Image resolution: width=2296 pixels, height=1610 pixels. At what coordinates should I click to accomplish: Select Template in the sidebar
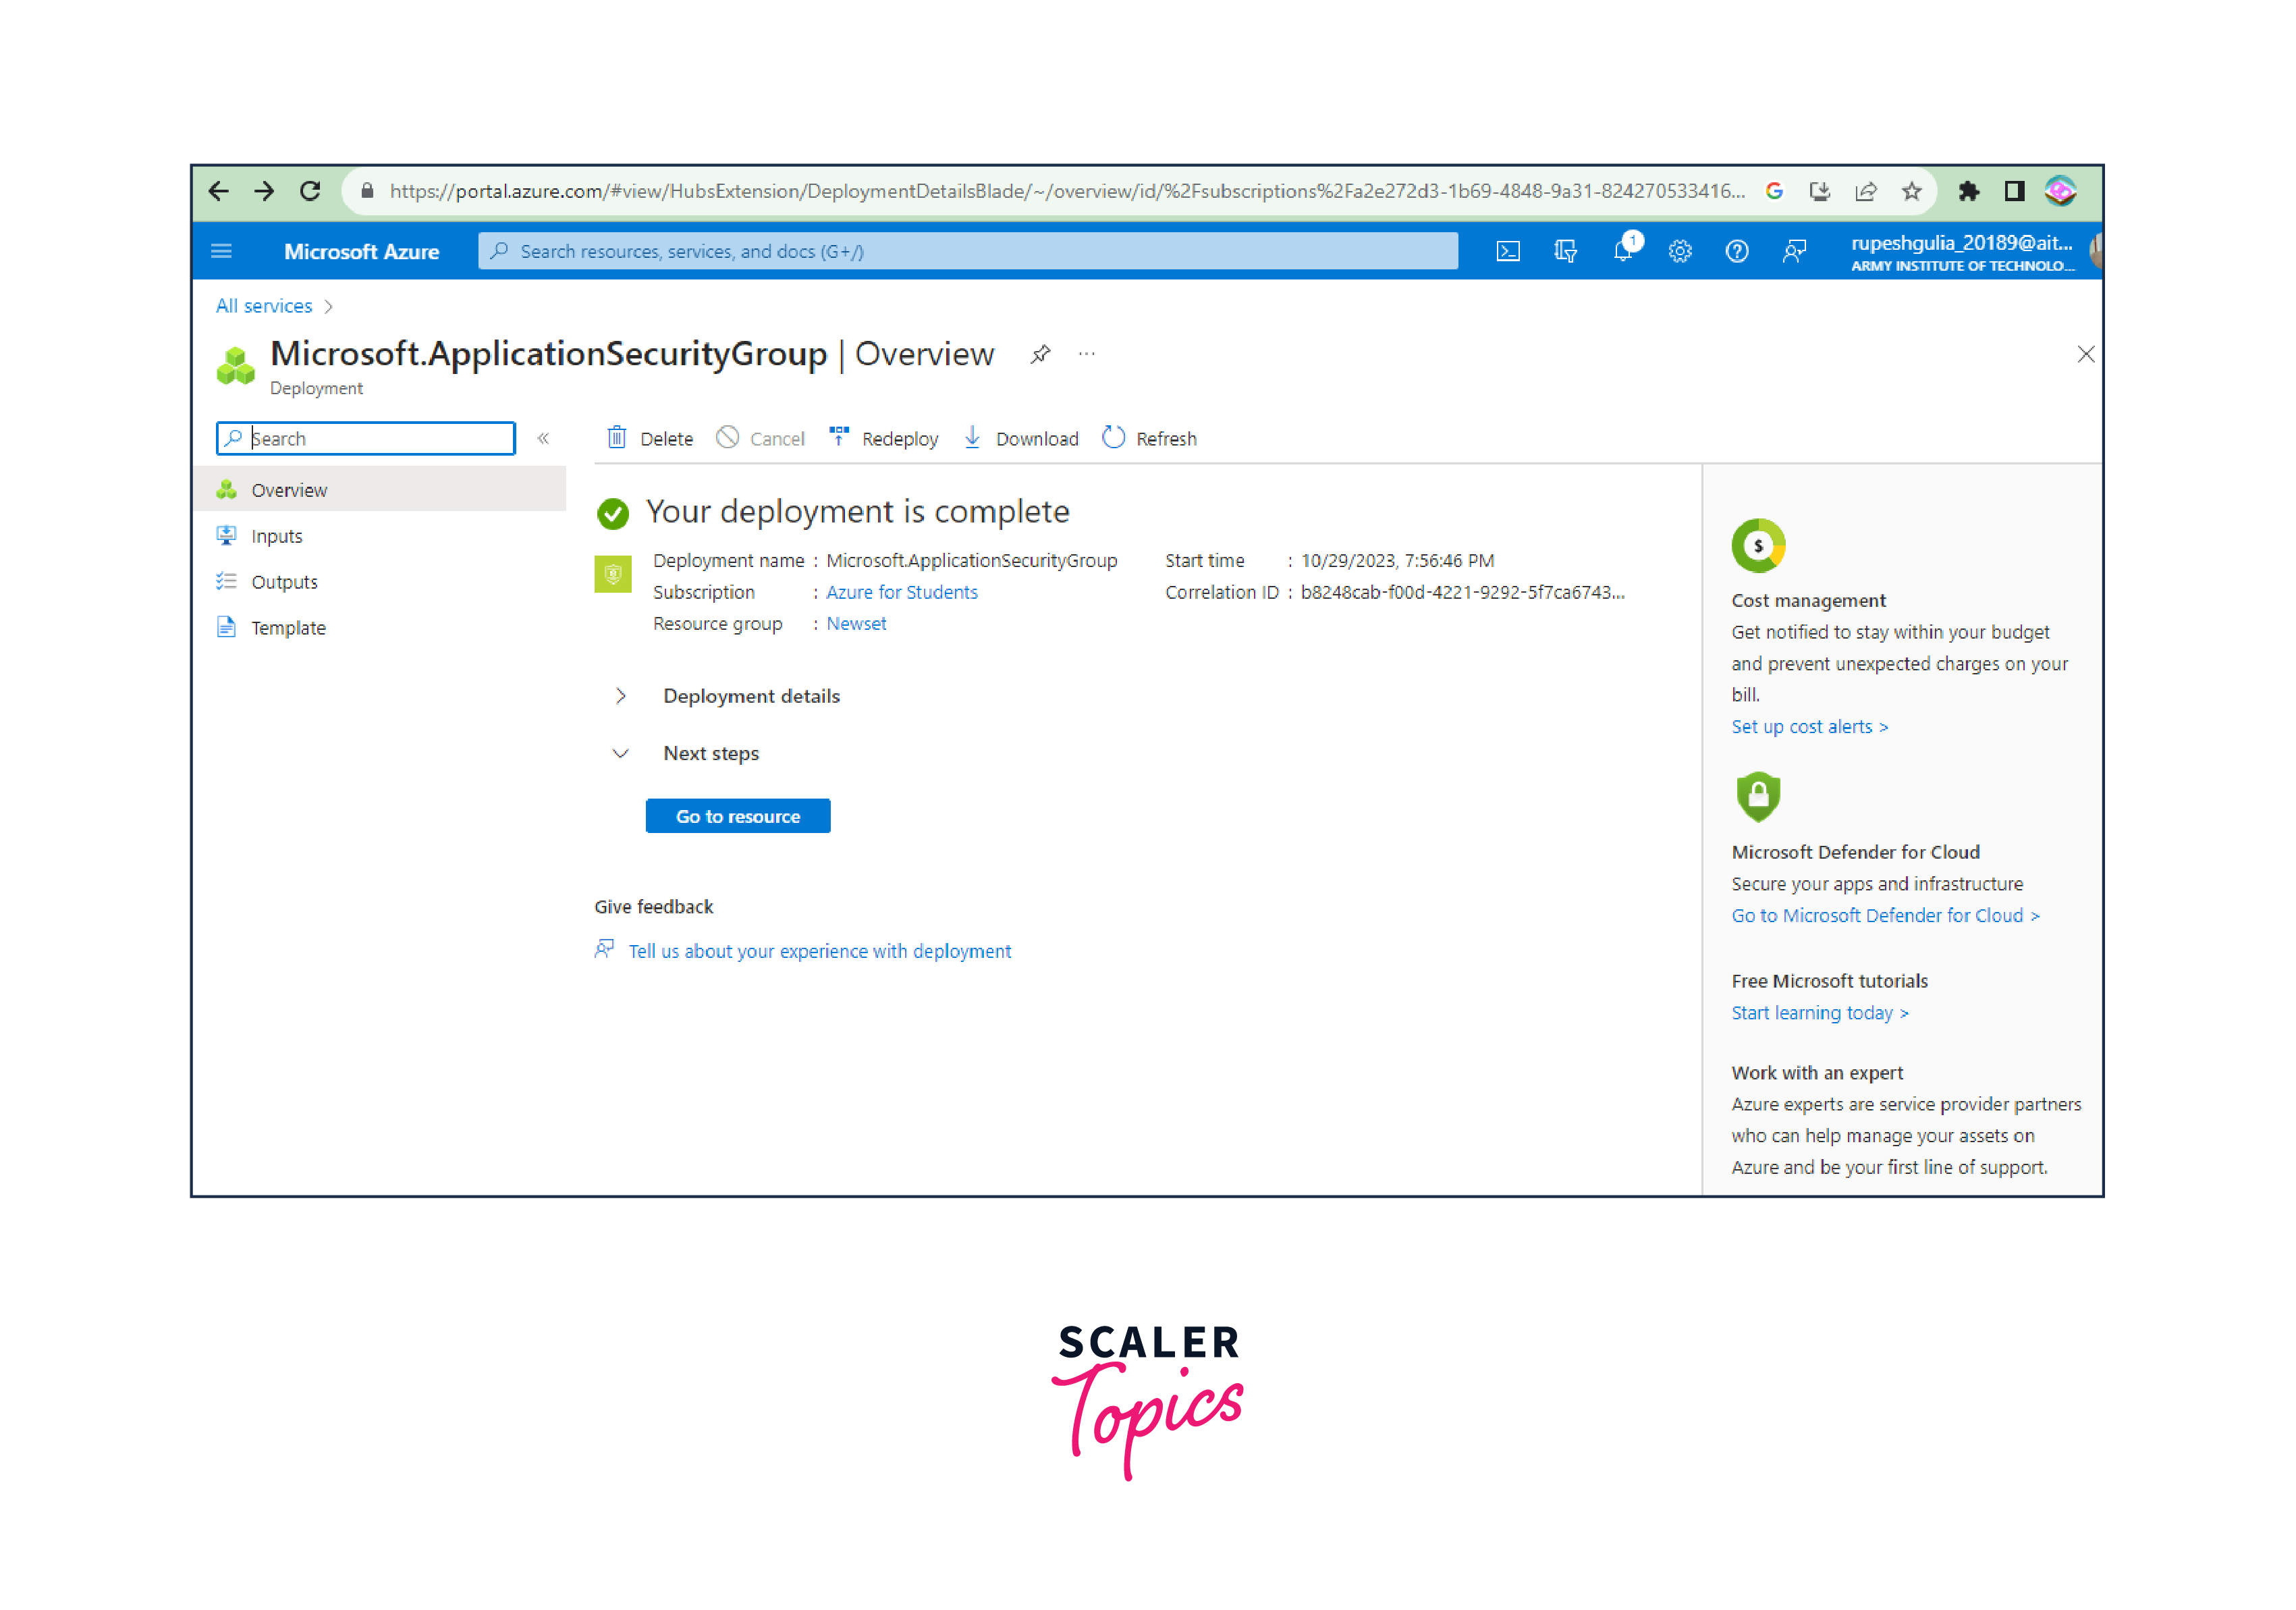click(288, 628)
